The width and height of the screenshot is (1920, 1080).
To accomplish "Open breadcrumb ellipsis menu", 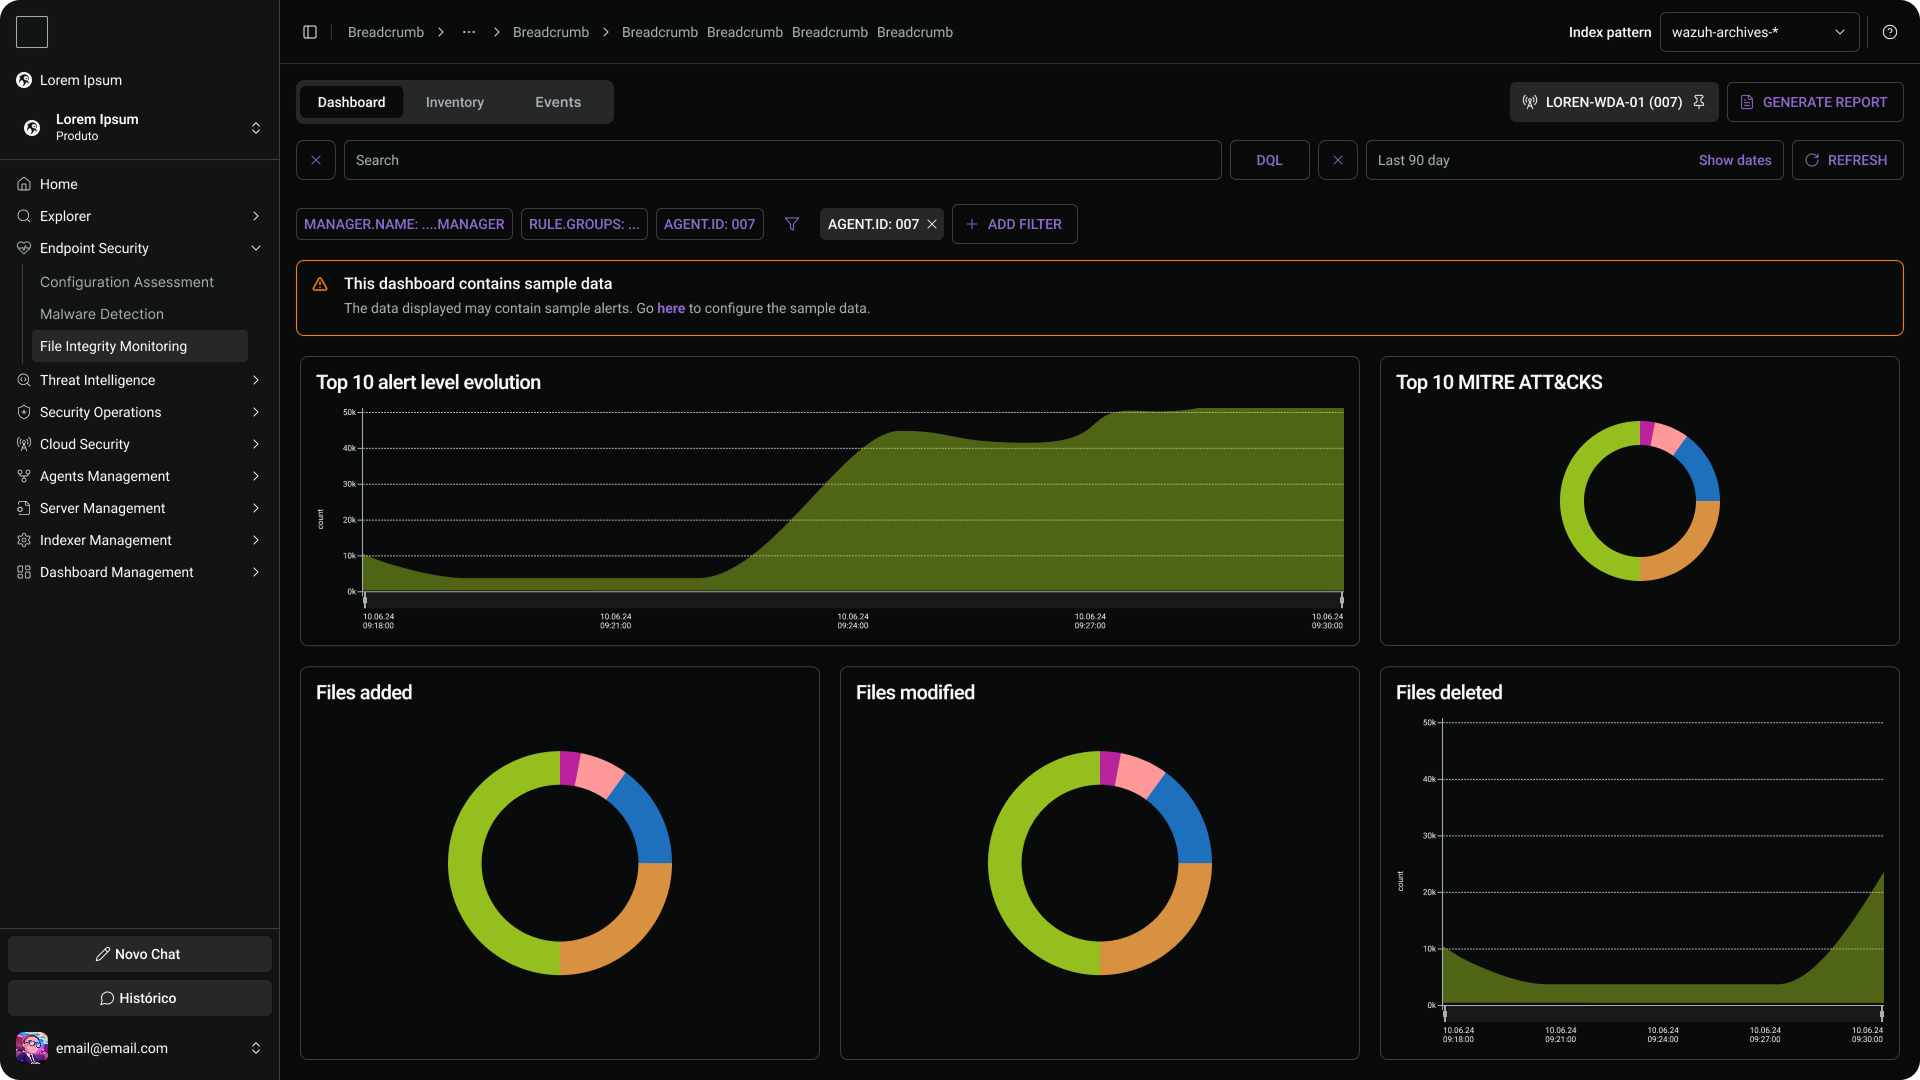I will click(469, 32).
